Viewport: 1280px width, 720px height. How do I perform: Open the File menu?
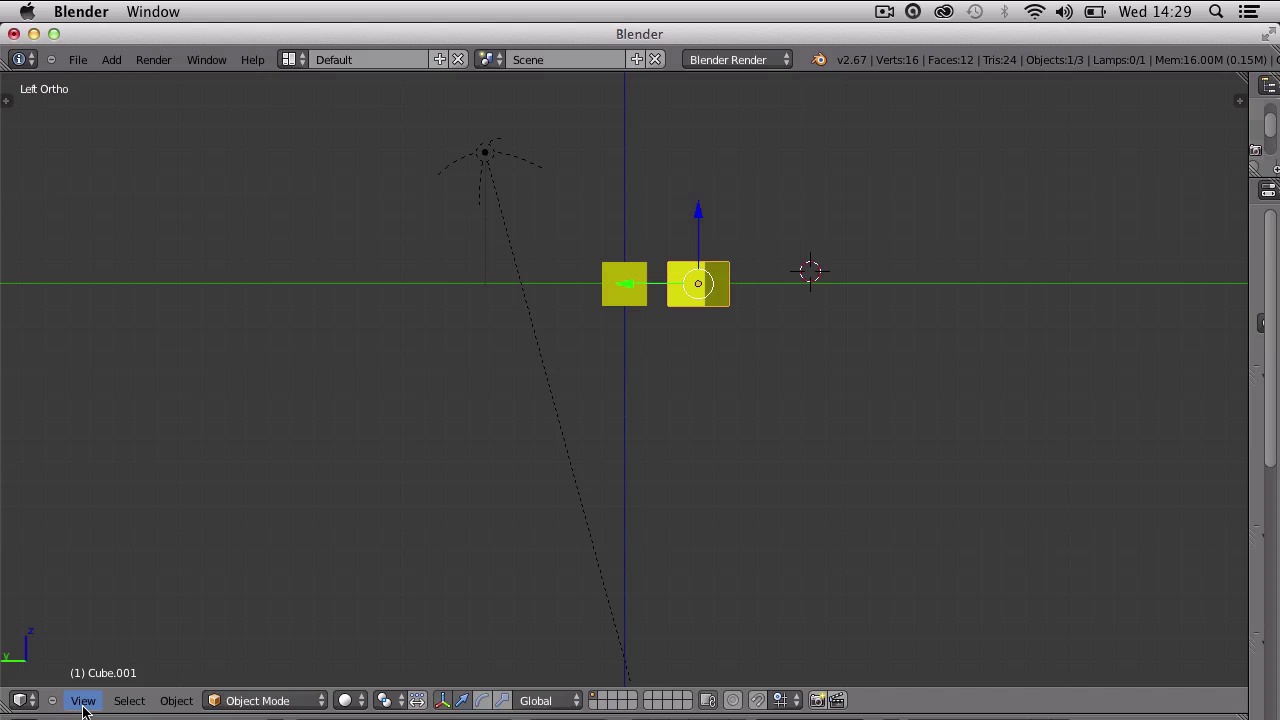(x=78, y=60)
